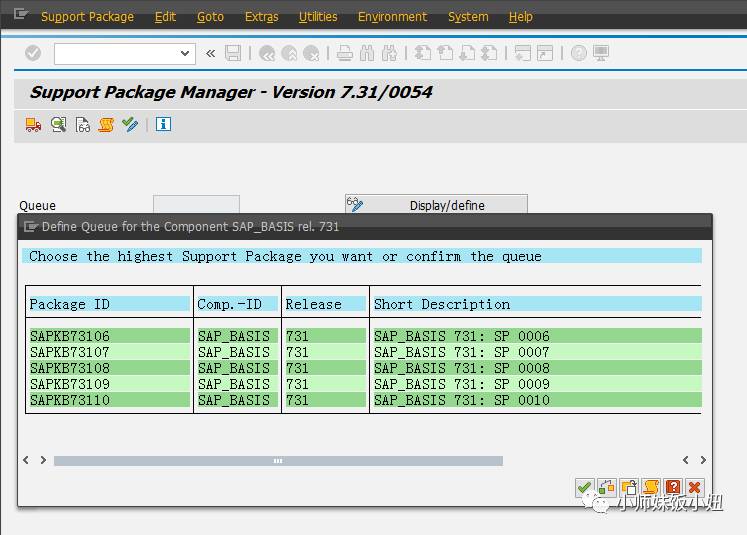Click the Previous Page icon
The width and height of the screenshot is (747, 535).
point(445,53)
